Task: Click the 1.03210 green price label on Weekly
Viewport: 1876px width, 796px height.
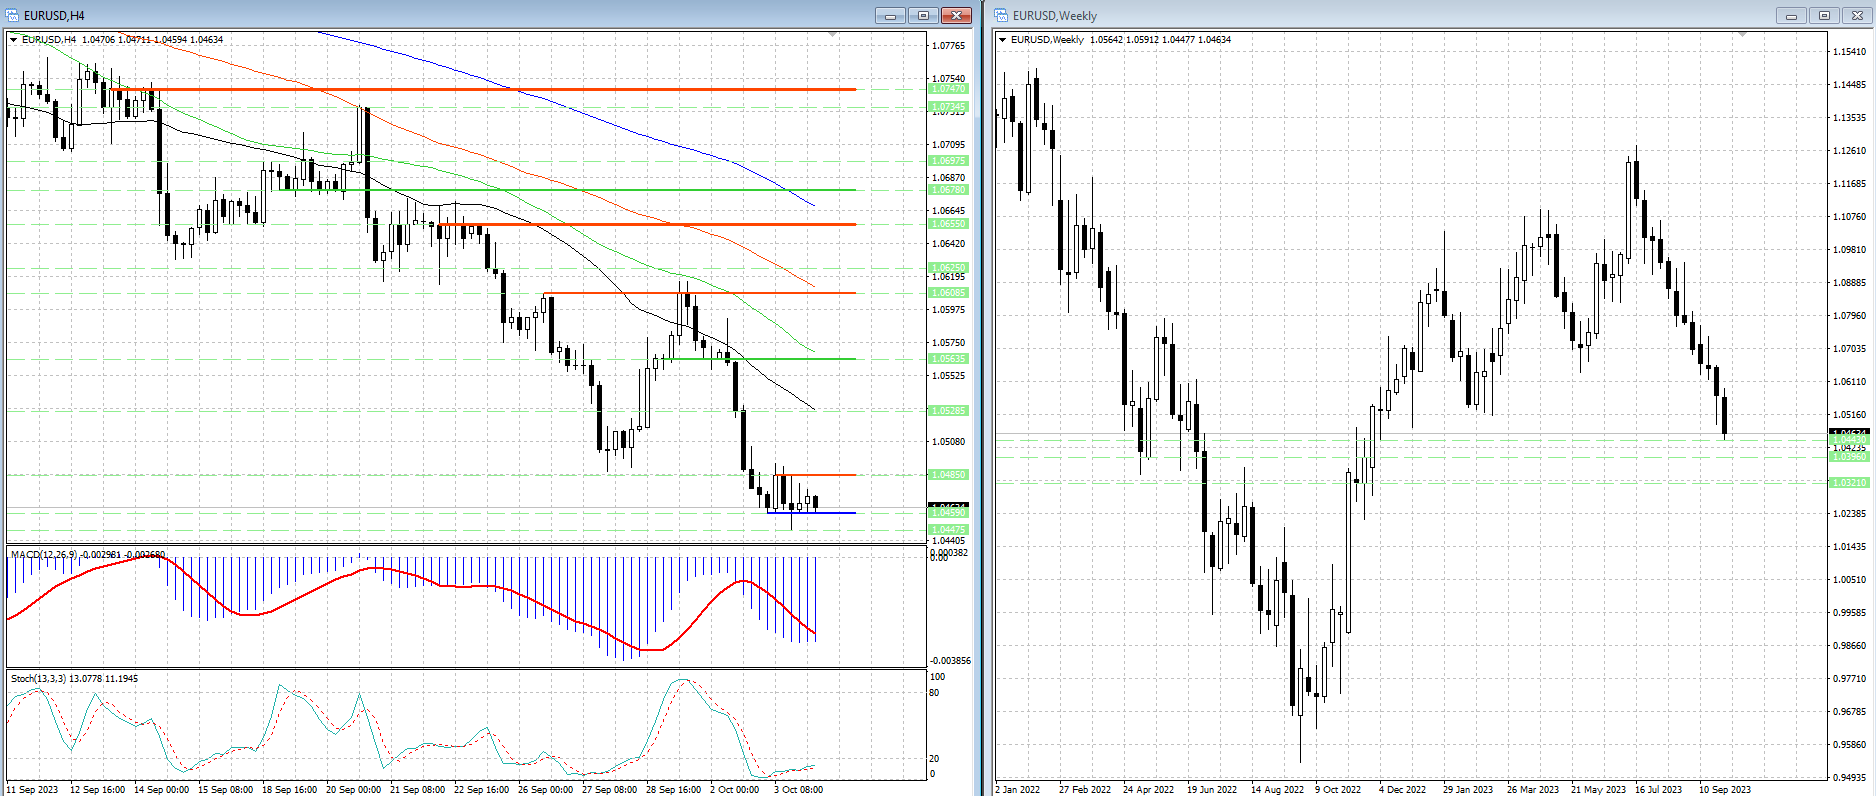Action: coord(1847,483)
